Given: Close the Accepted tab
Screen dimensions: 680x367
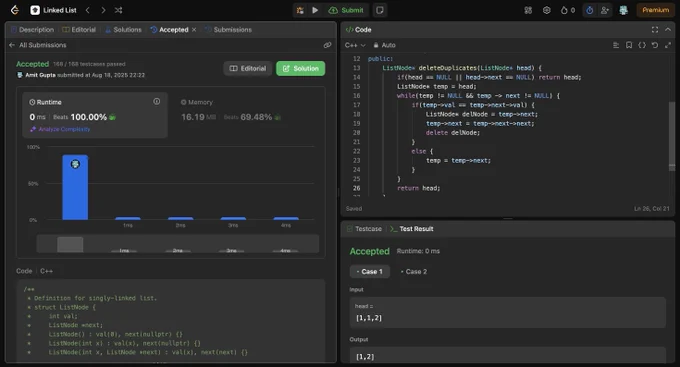Looking at the screenshot, I should point(194,29).
